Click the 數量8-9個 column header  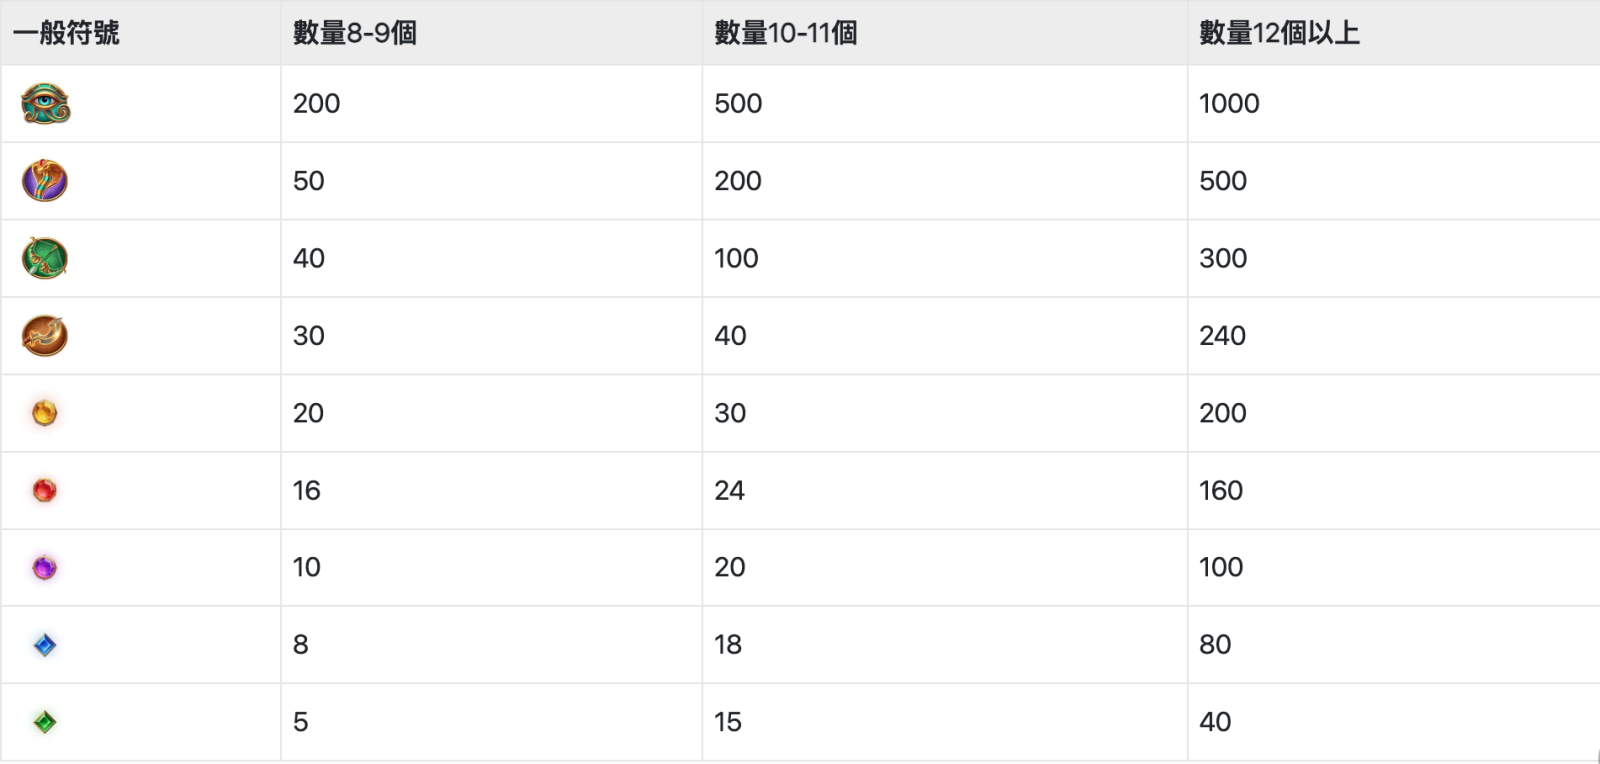click(354, 33)
